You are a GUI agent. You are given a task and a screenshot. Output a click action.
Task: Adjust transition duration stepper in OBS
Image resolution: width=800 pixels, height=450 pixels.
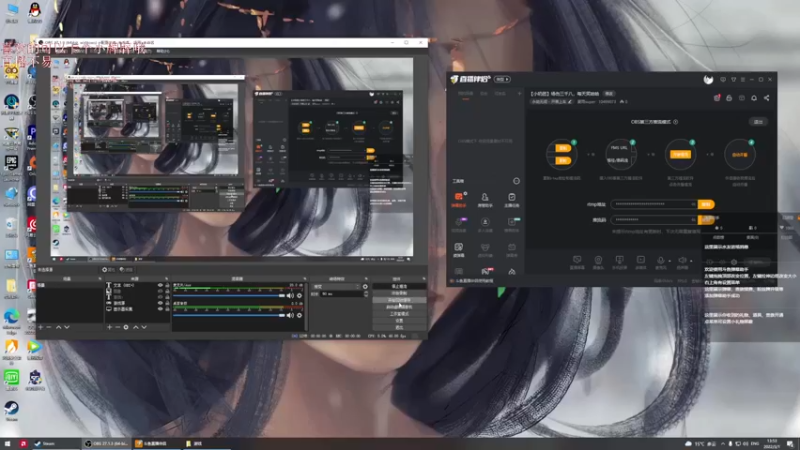click(x=365, y=294)
